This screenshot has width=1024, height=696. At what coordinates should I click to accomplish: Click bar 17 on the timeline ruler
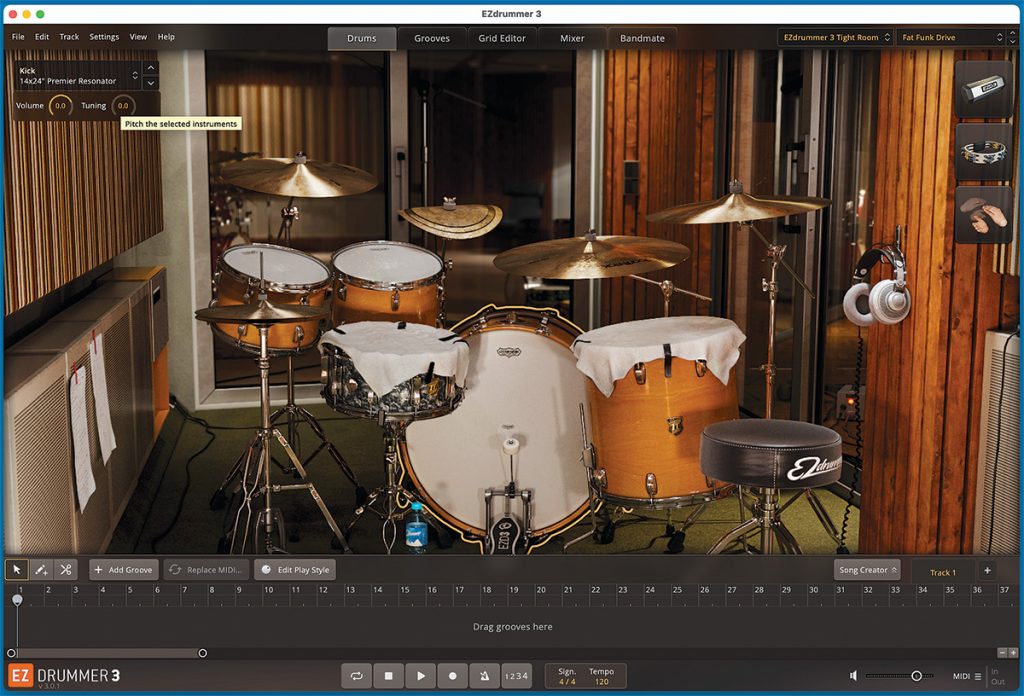(x=460, y=590)
